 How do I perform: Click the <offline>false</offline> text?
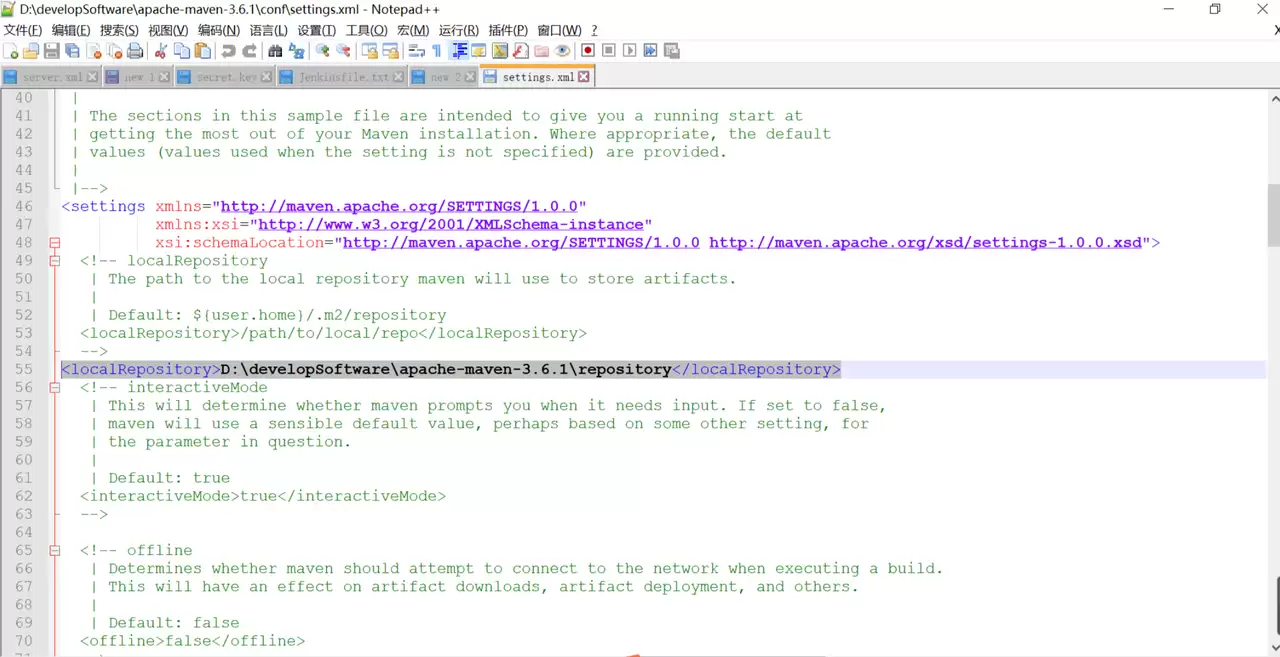coord(193,641)
